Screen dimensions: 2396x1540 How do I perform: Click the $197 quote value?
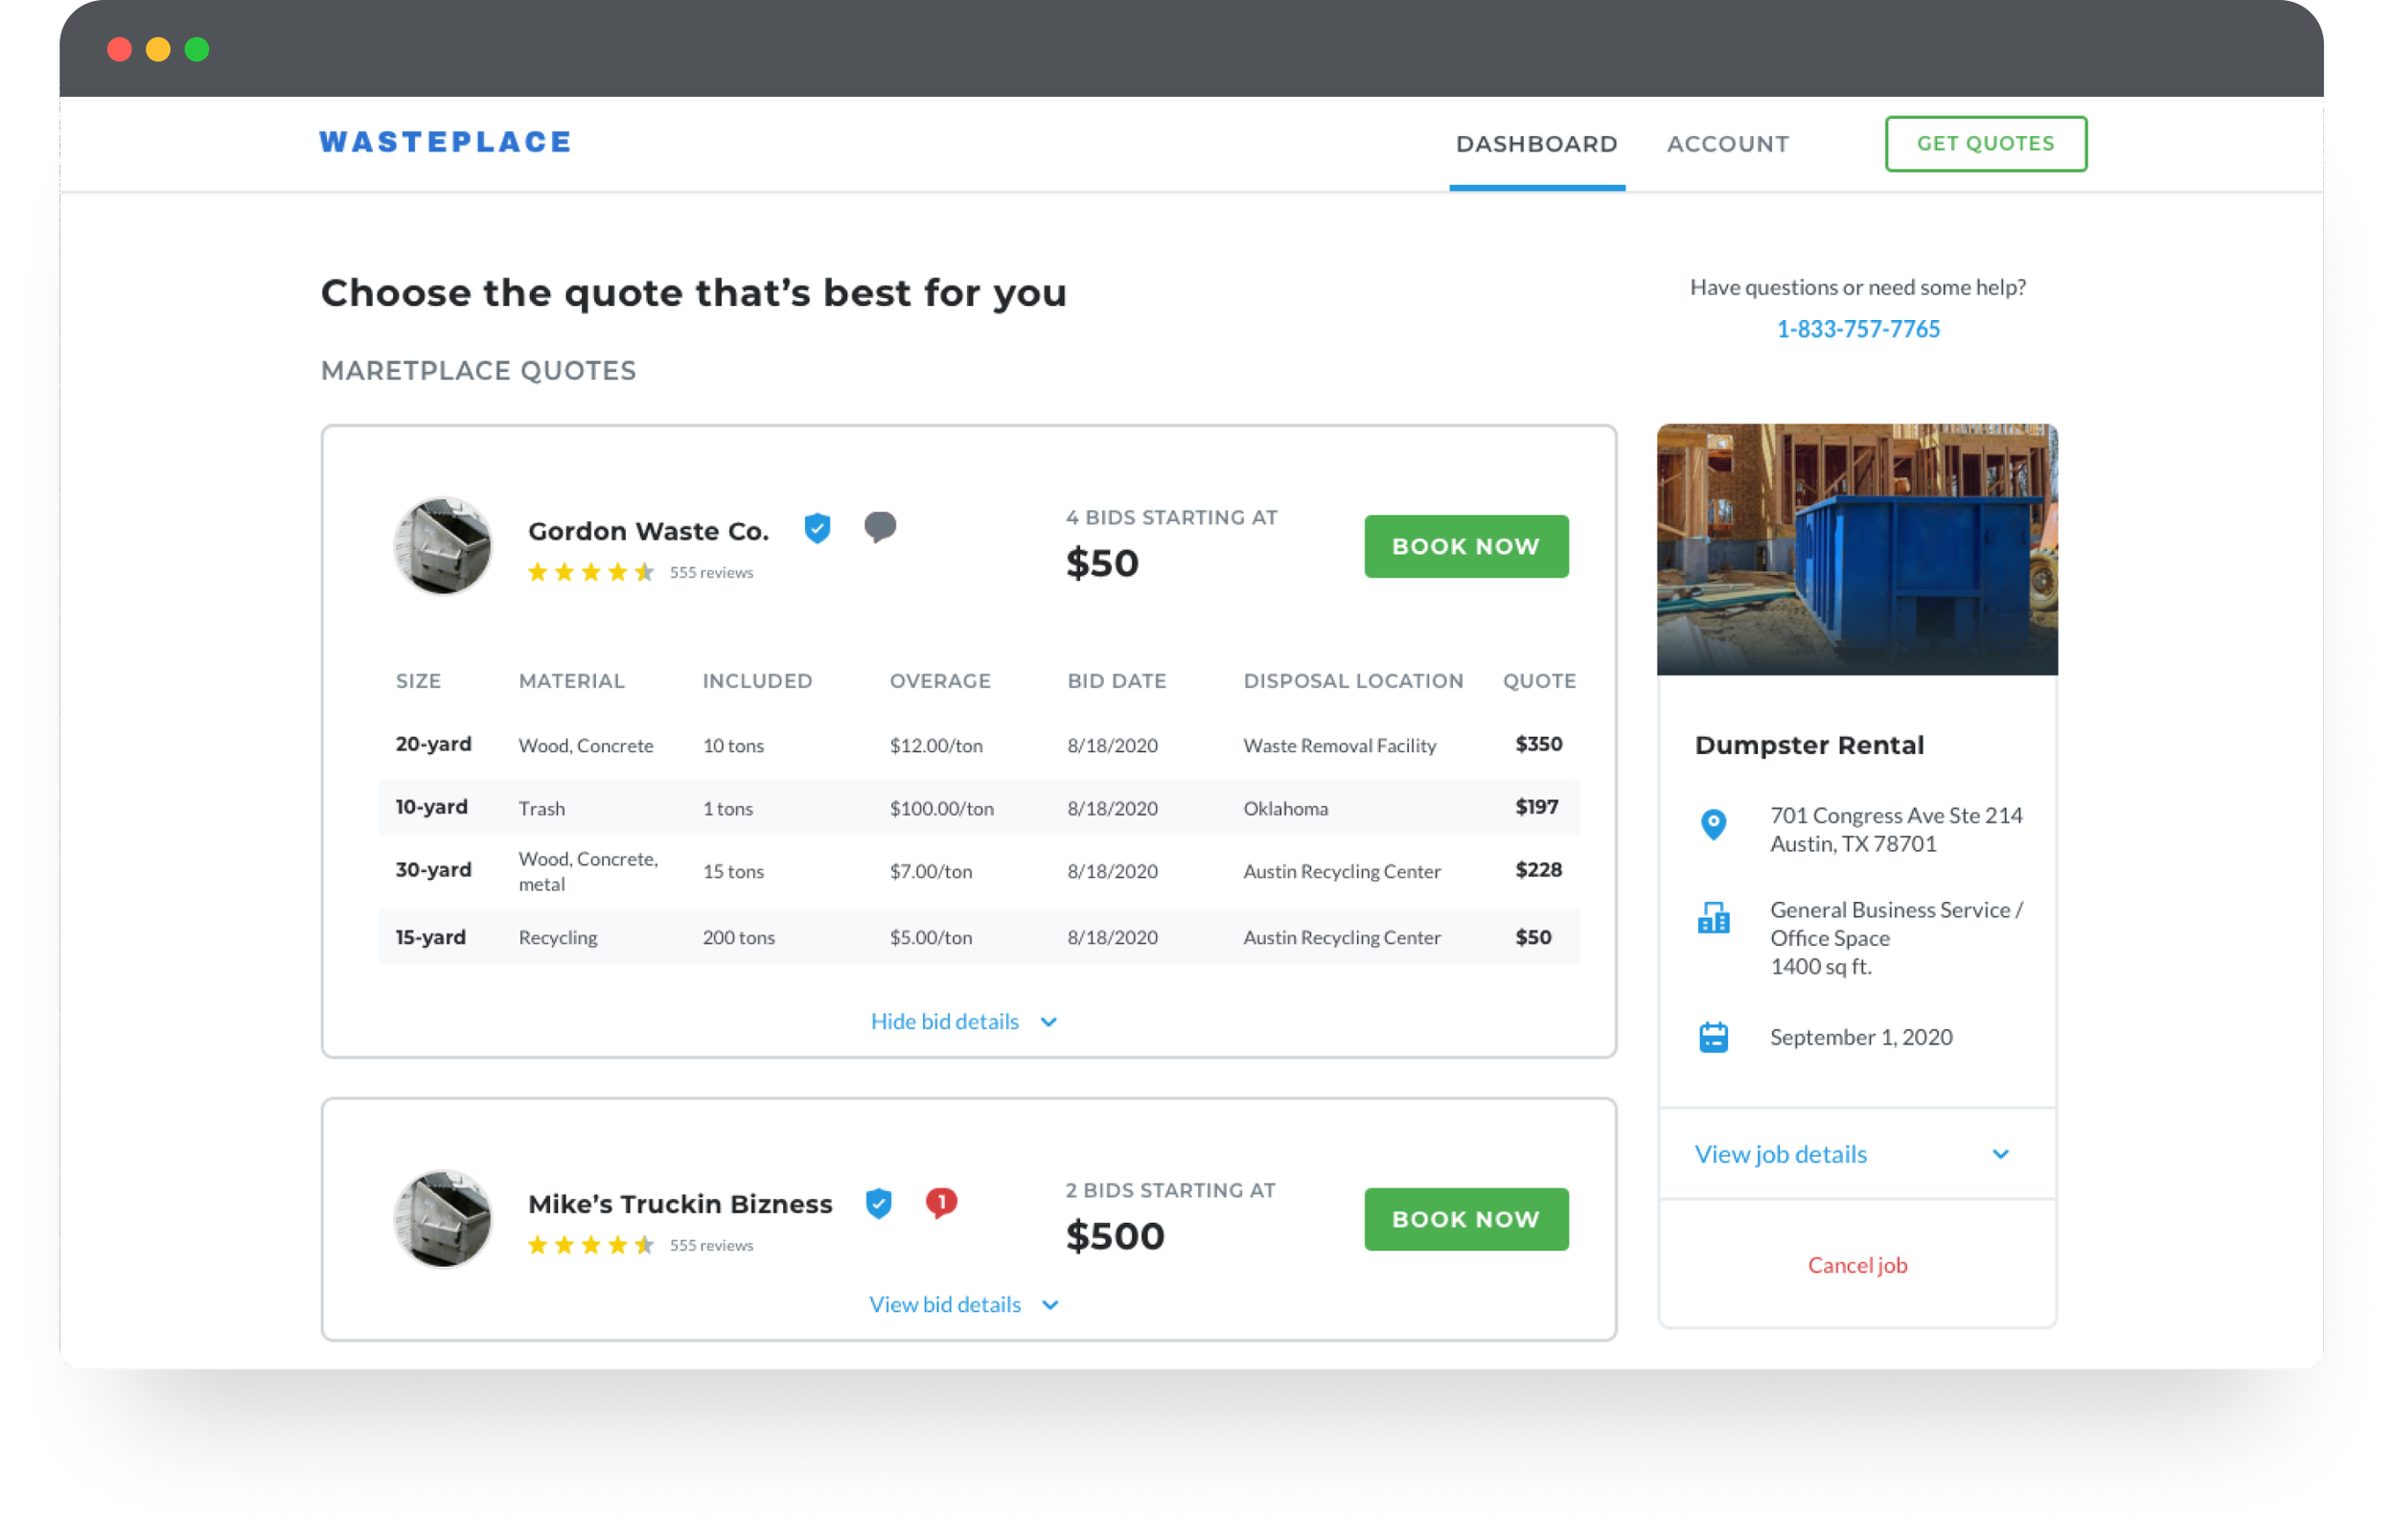coord(1536,806)
